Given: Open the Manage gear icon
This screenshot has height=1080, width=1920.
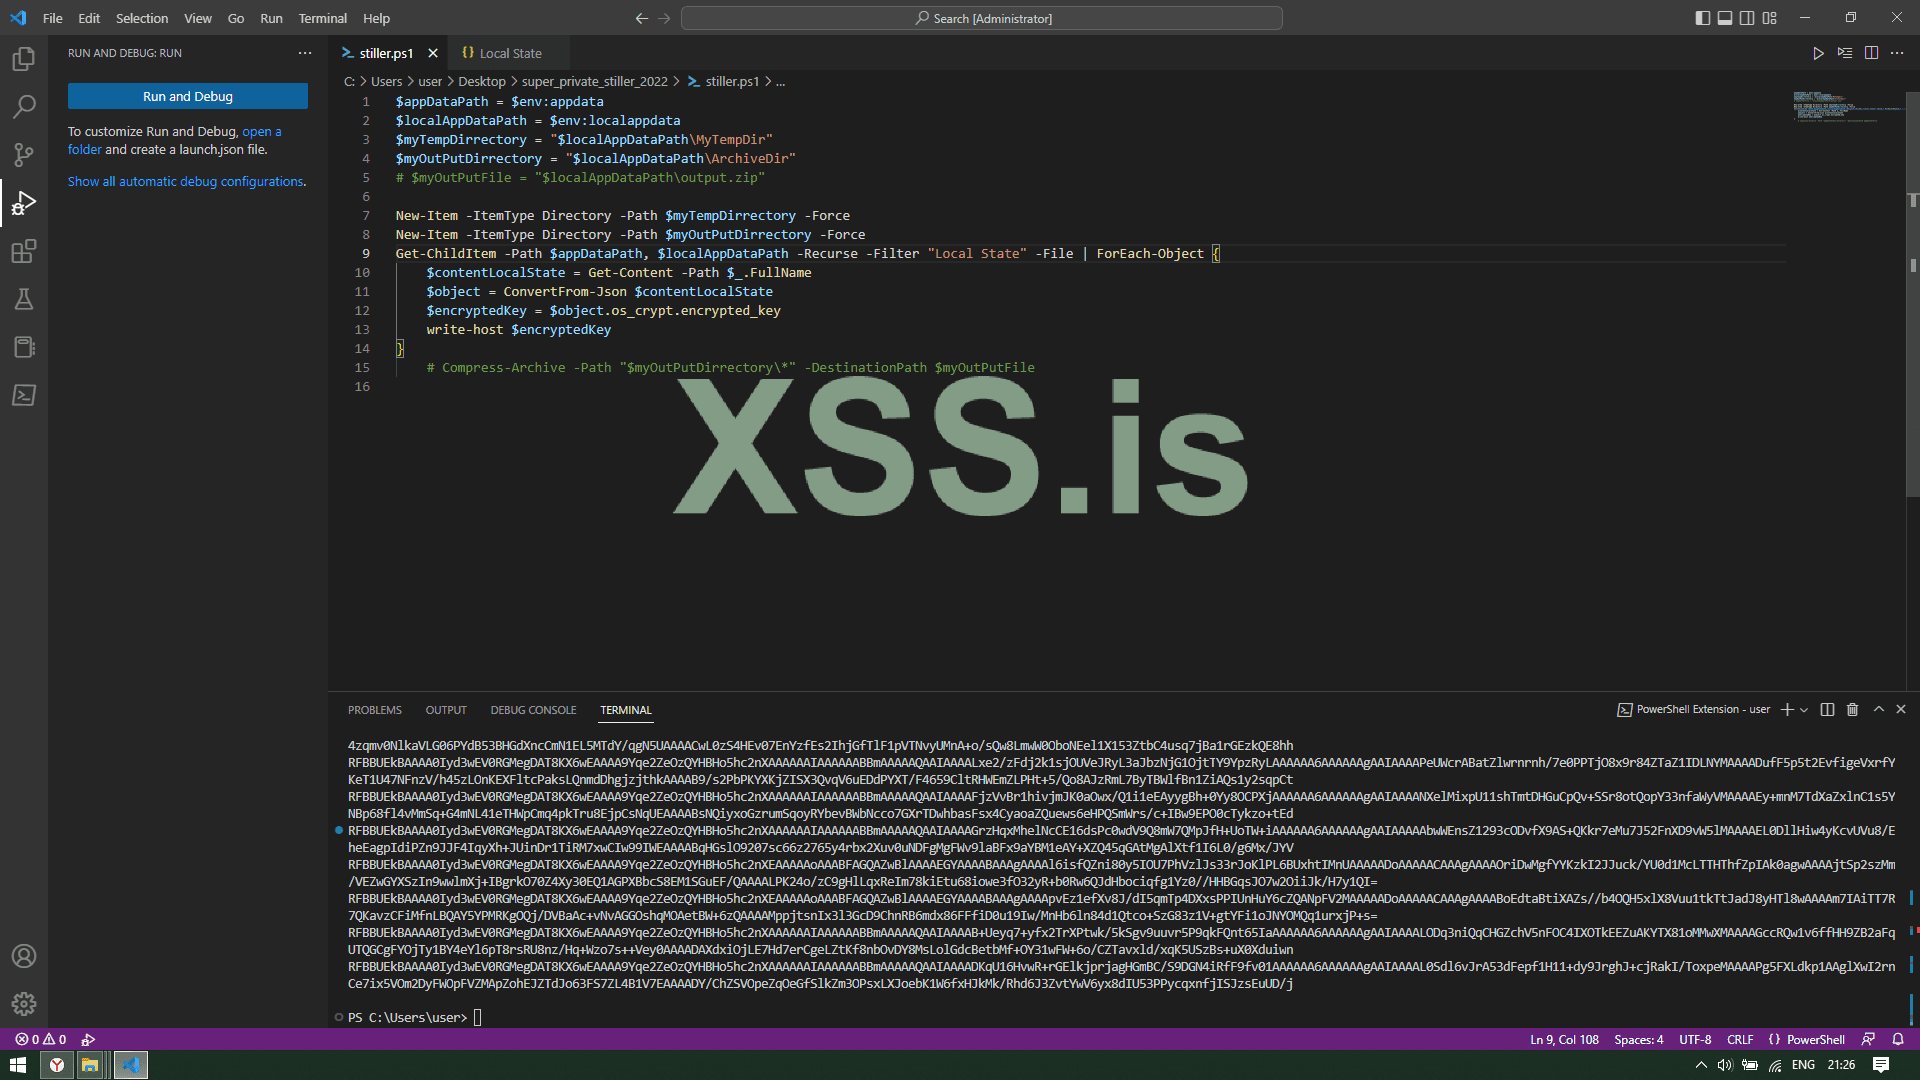Looking at the screenshot, I should tap(24, 1003).
